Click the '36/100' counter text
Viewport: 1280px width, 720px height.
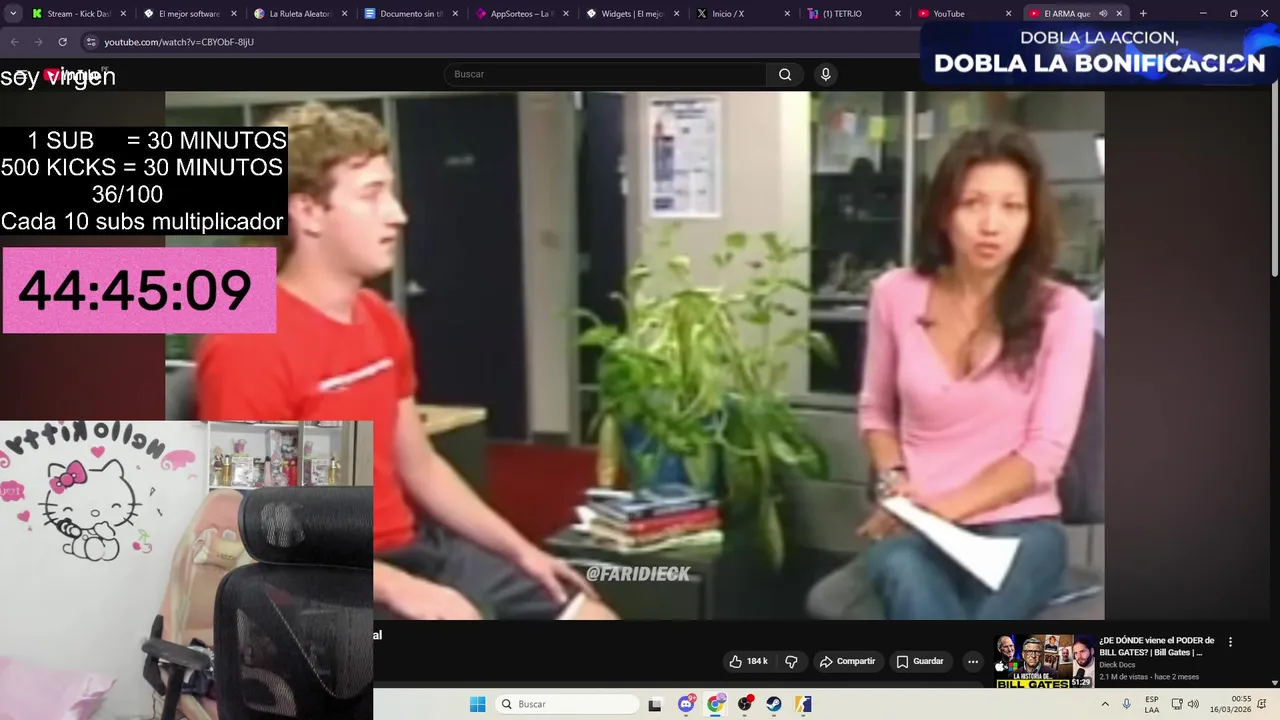pos(127,194)
